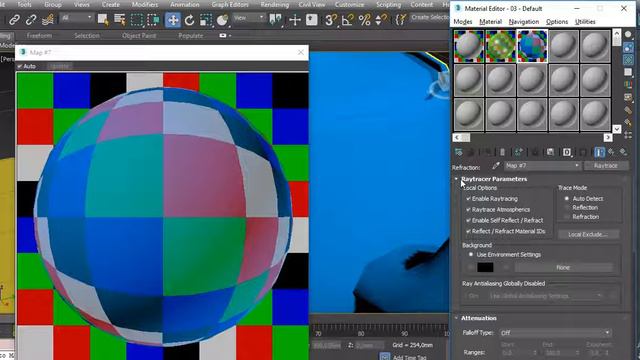
Task: Select Auto Detect trace mode
Action: (x=567, y=199)
